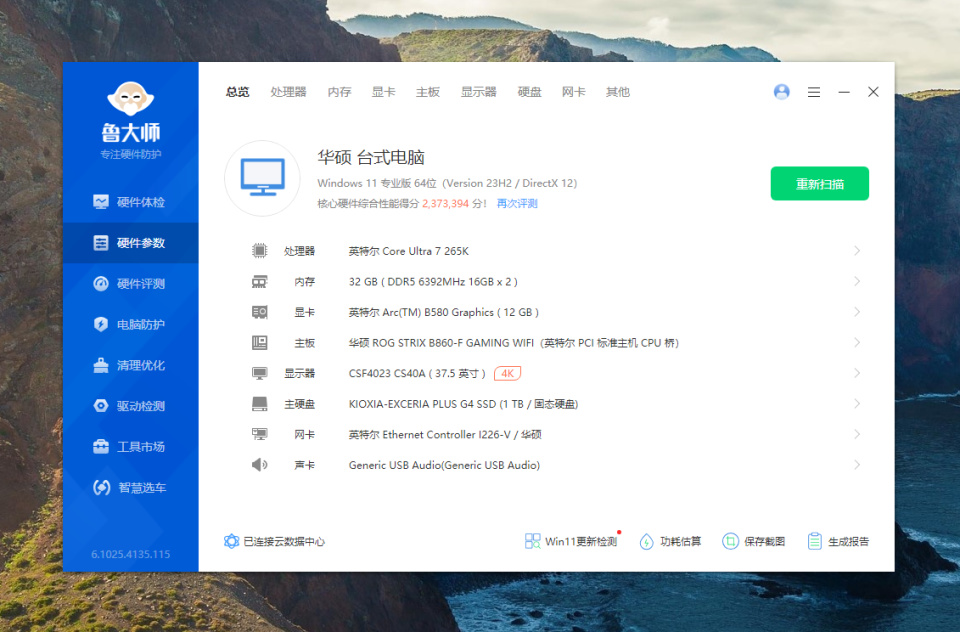Click the 鲁大师 logo avatar

coord(130,98)
